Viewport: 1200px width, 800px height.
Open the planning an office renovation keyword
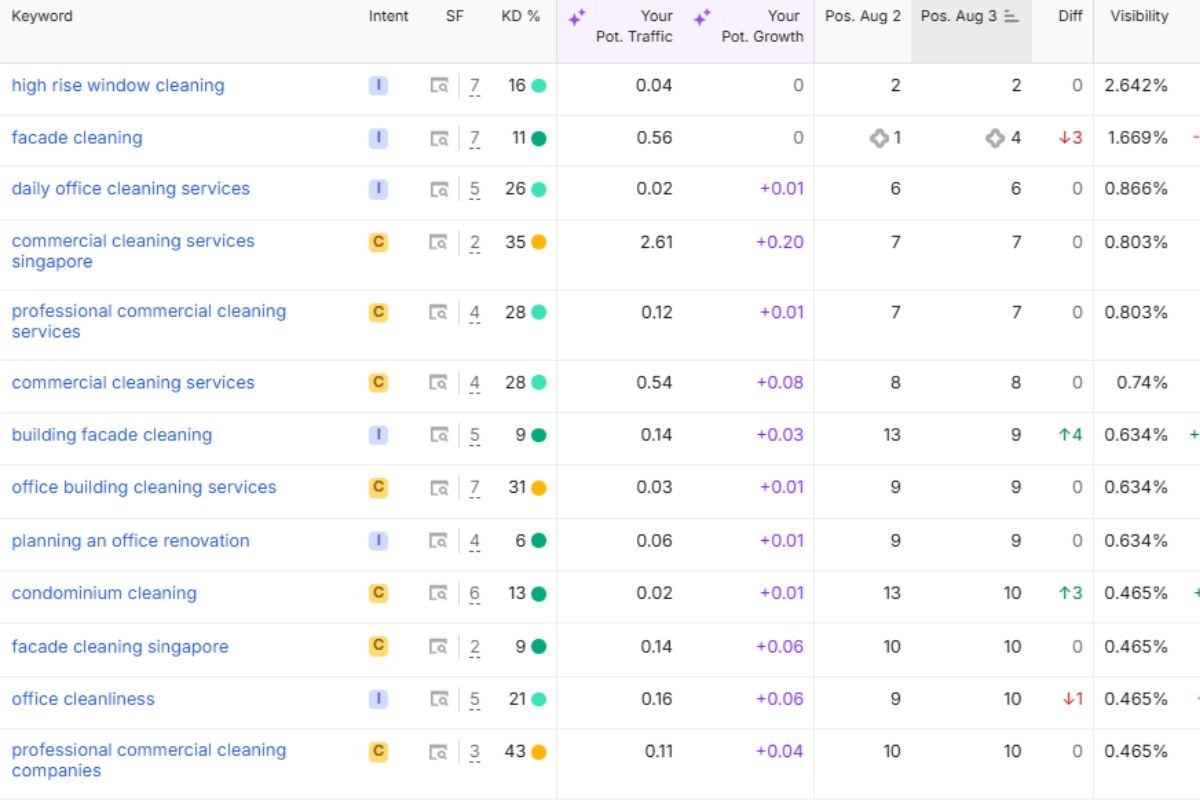coord(131,541)
